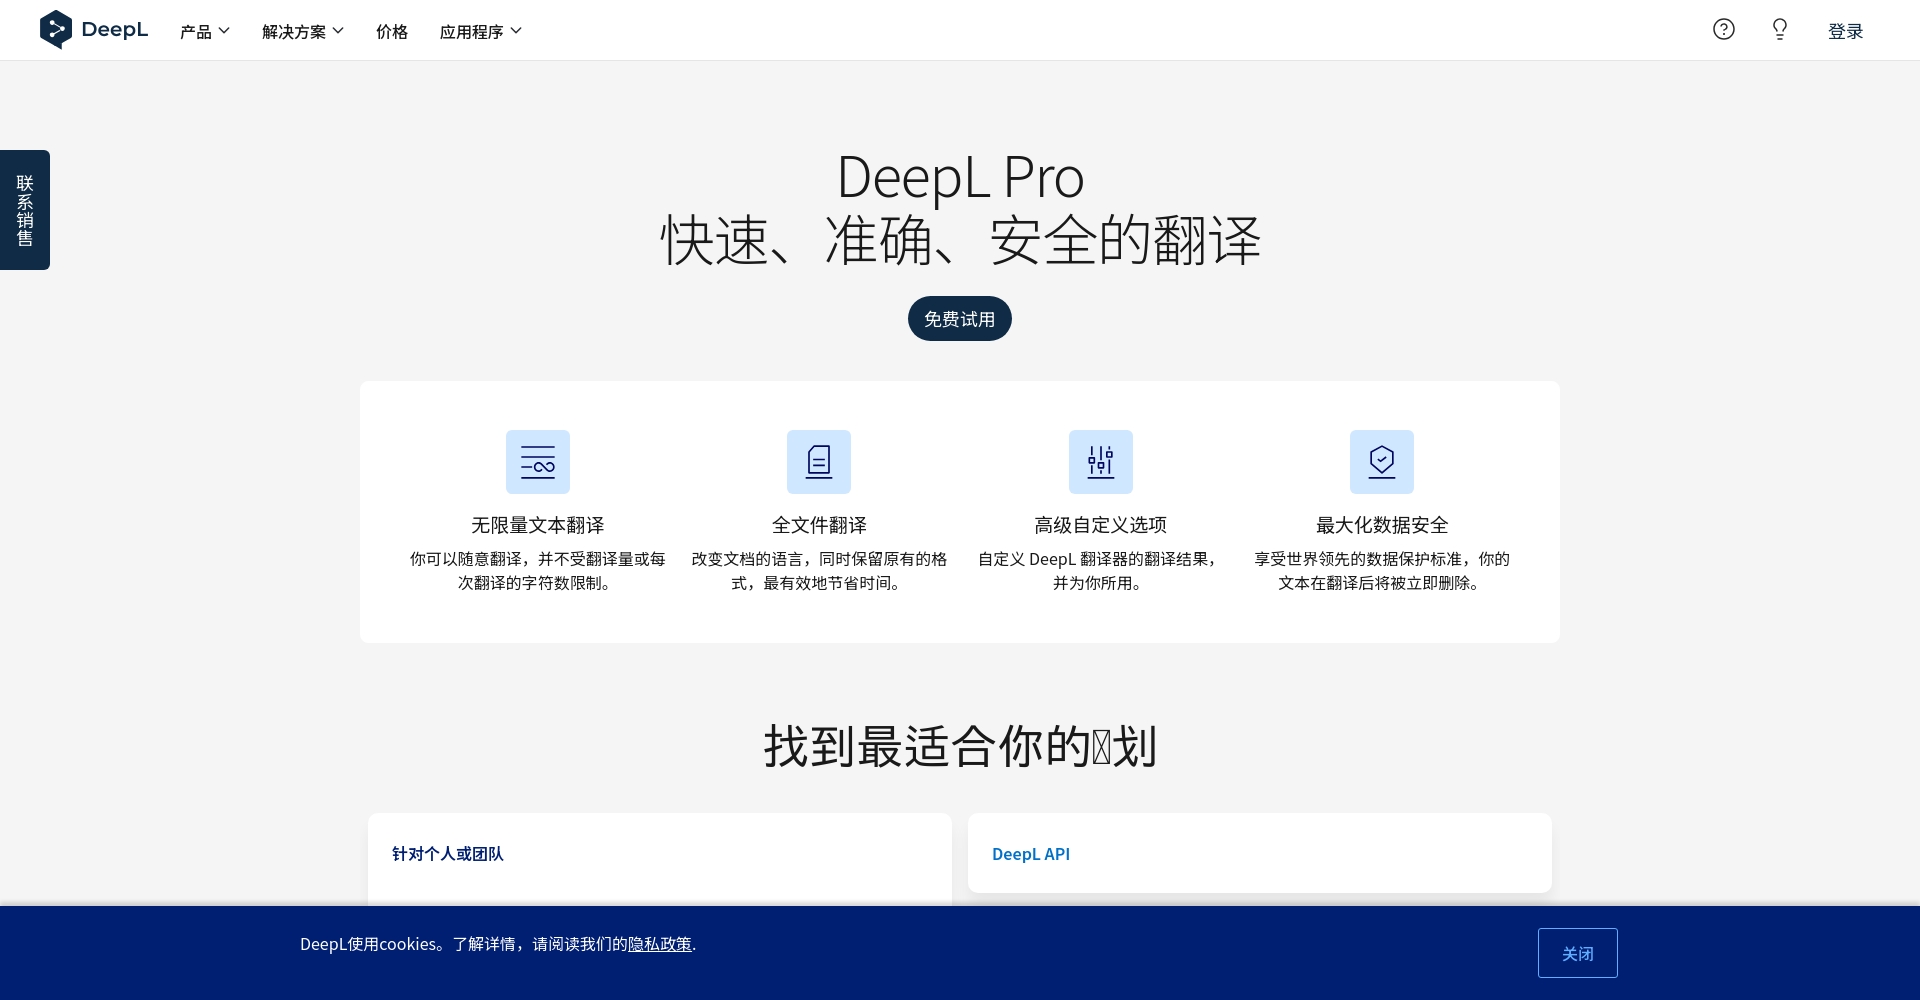The width and height of the screenshot is (1920, 1000).
Task: Click the DeepL logo in header
Action: (x=93, y=30)
